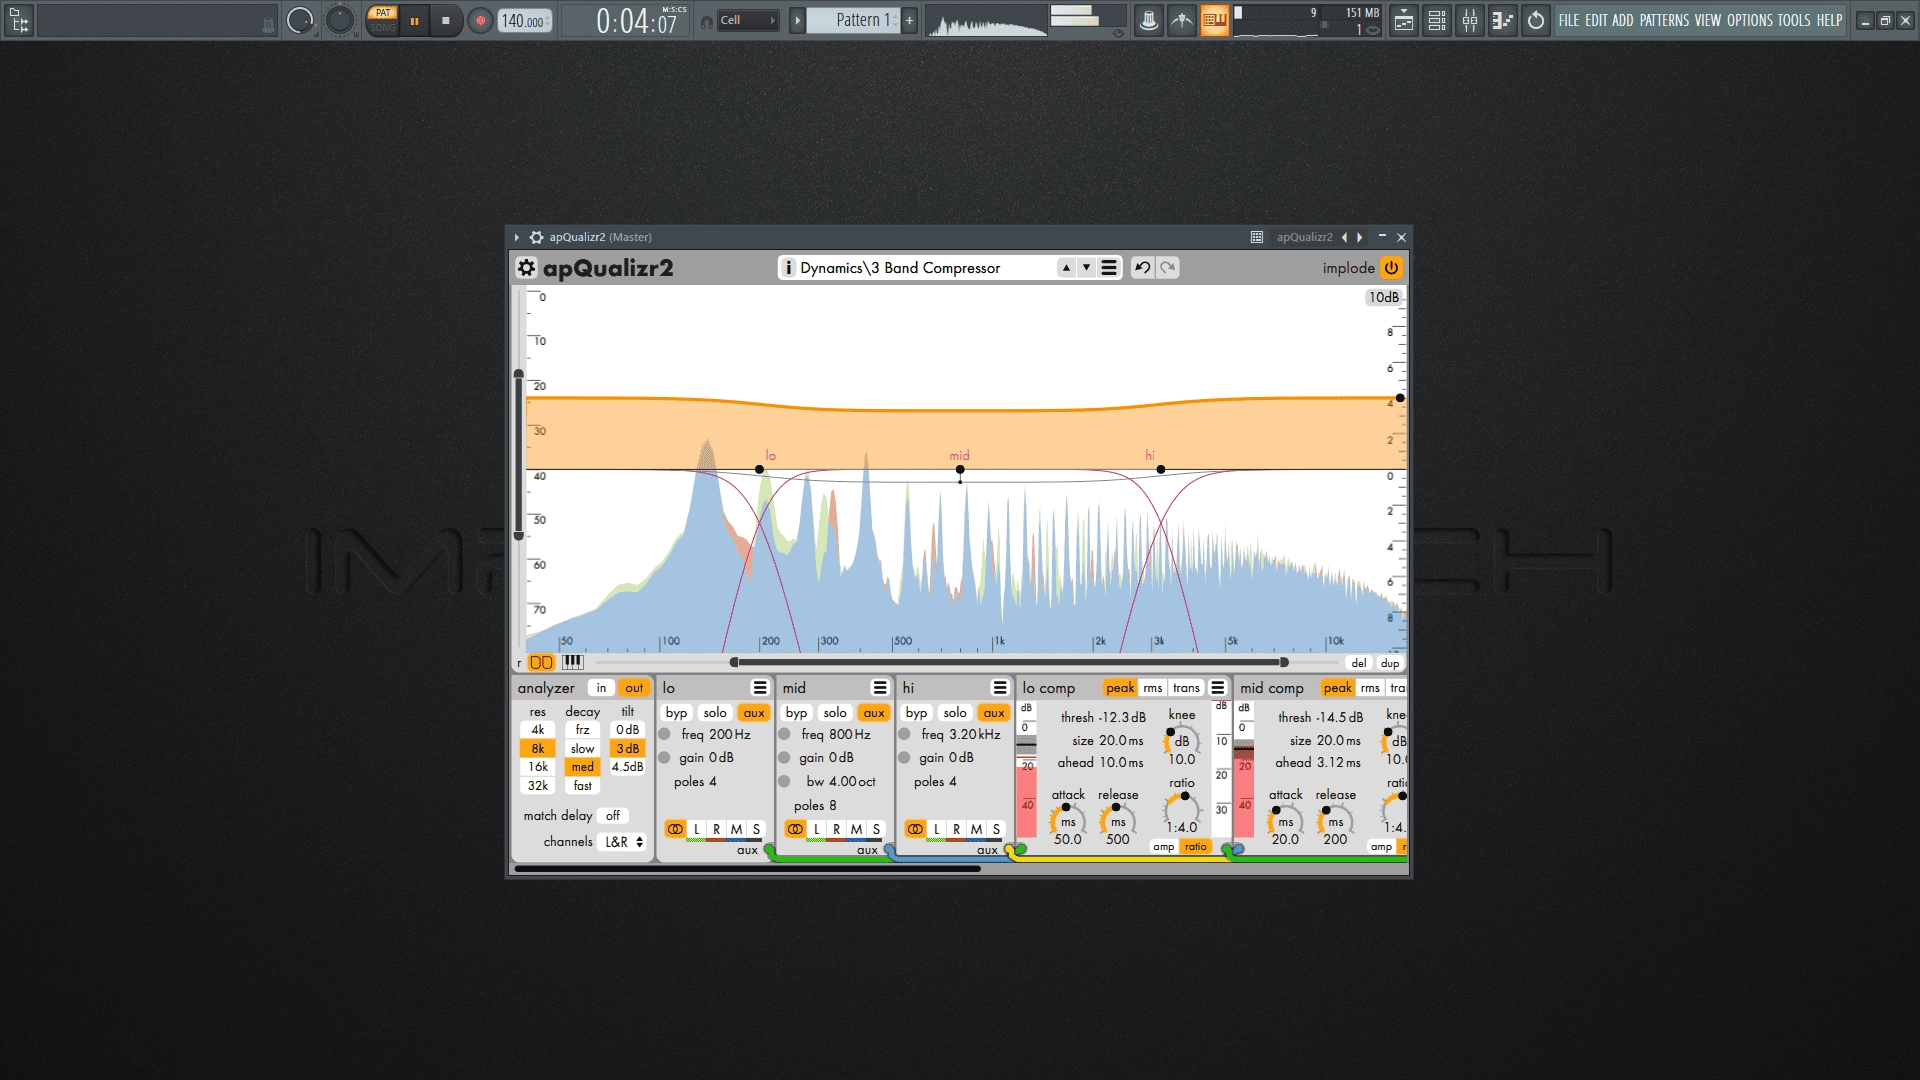The width and height of the screenshot is (1920, 1080).
Task: Open the EDIT menu
Action: (1596, 20)
